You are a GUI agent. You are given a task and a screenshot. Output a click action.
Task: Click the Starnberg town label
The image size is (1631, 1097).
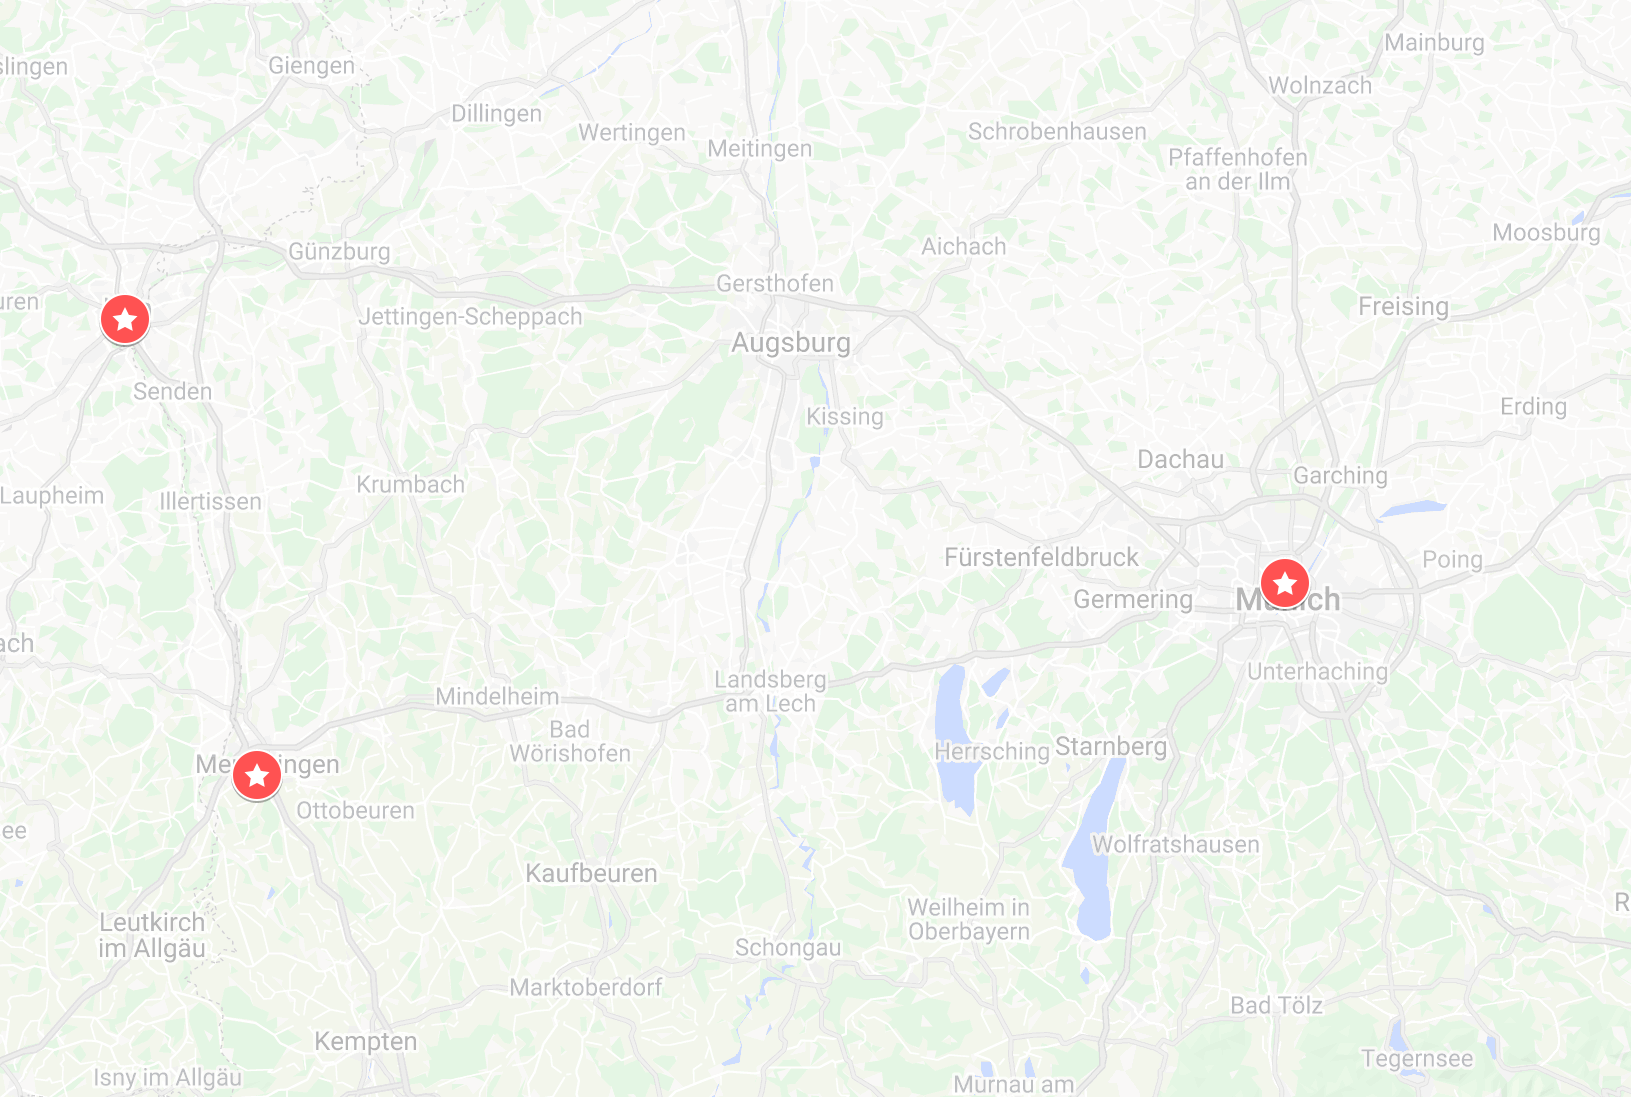pos(1111,747)
